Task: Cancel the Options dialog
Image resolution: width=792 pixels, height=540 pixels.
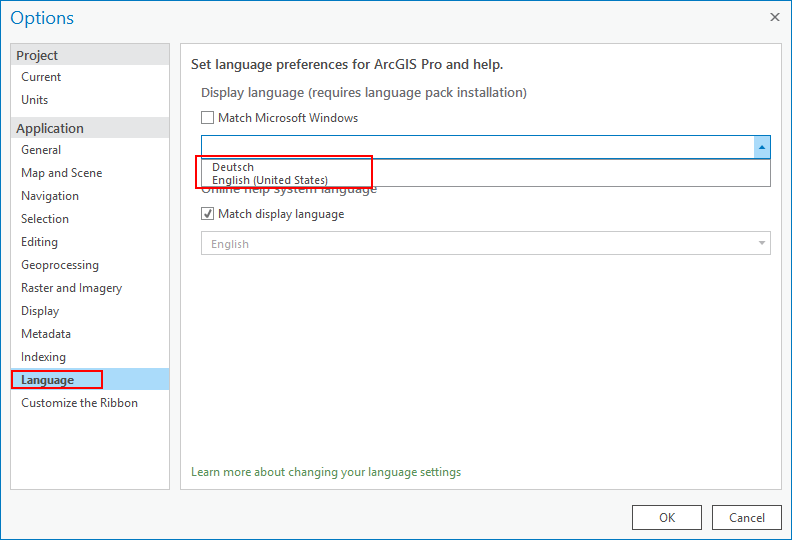Action: coord(747,517)
